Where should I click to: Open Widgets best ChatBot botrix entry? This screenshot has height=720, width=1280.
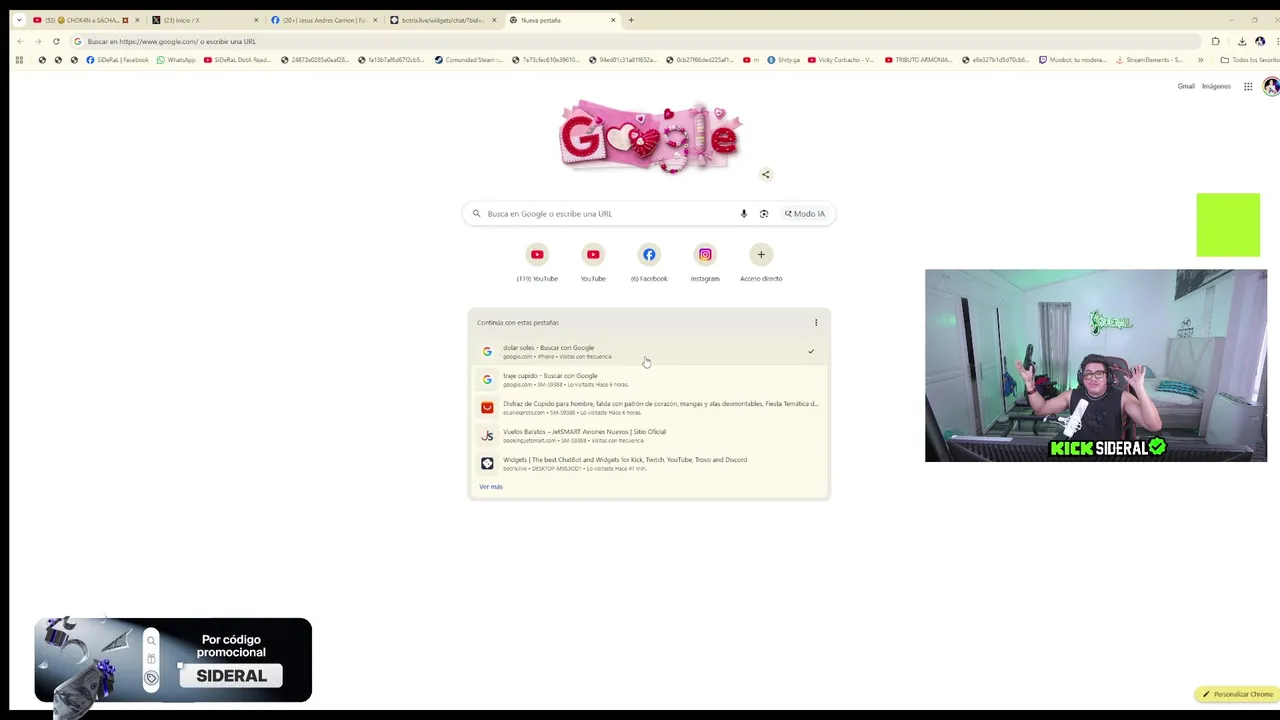click(x=649, y=464)
